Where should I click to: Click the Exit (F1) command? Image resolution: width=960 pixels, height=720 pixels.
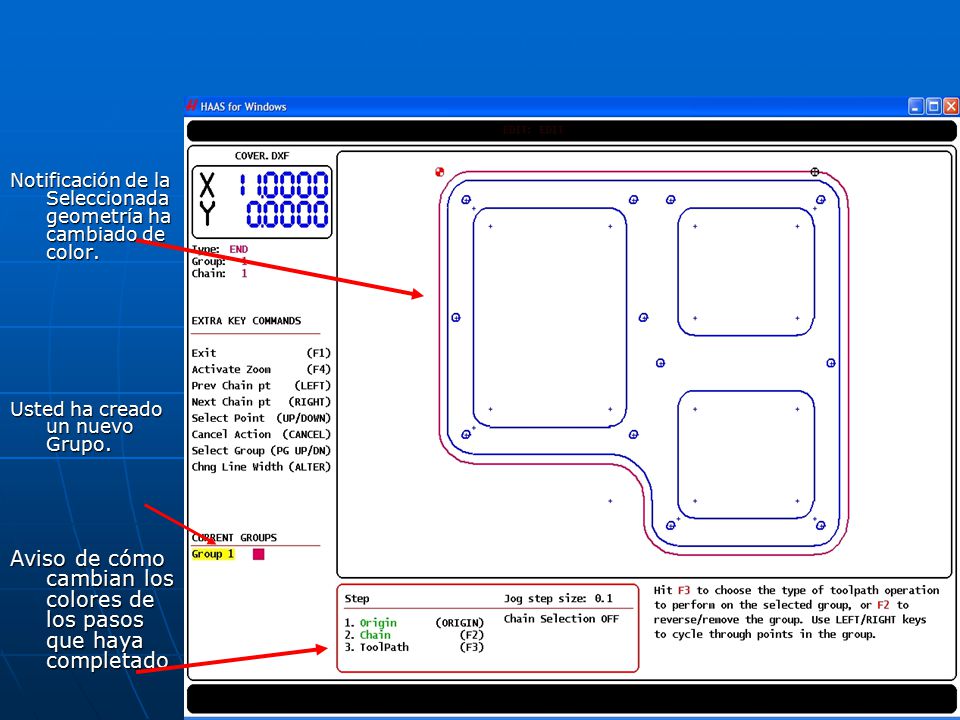[261, 353]
